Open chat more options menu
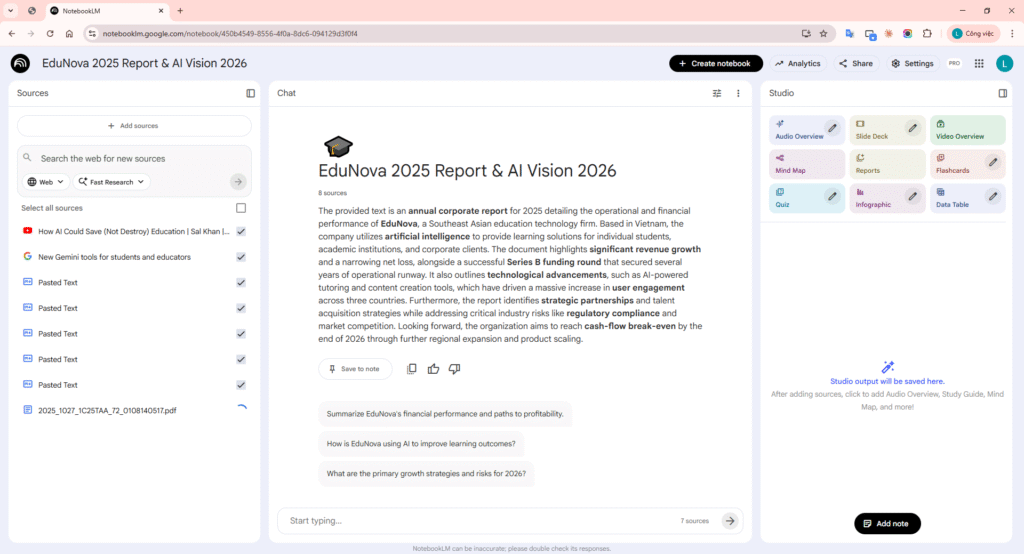This screenshot has height=554, width=1024. tap(738, 93)
